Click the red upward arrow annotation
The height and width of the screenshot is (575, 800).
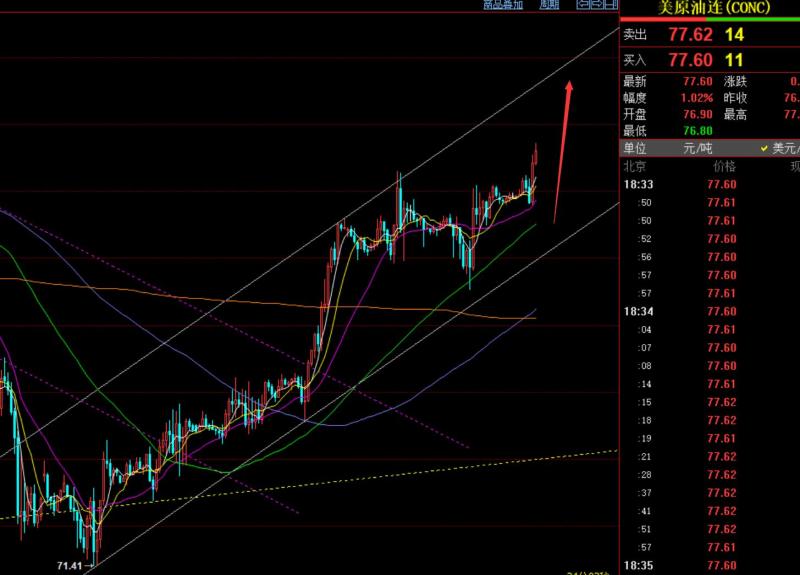click(562, 150)
